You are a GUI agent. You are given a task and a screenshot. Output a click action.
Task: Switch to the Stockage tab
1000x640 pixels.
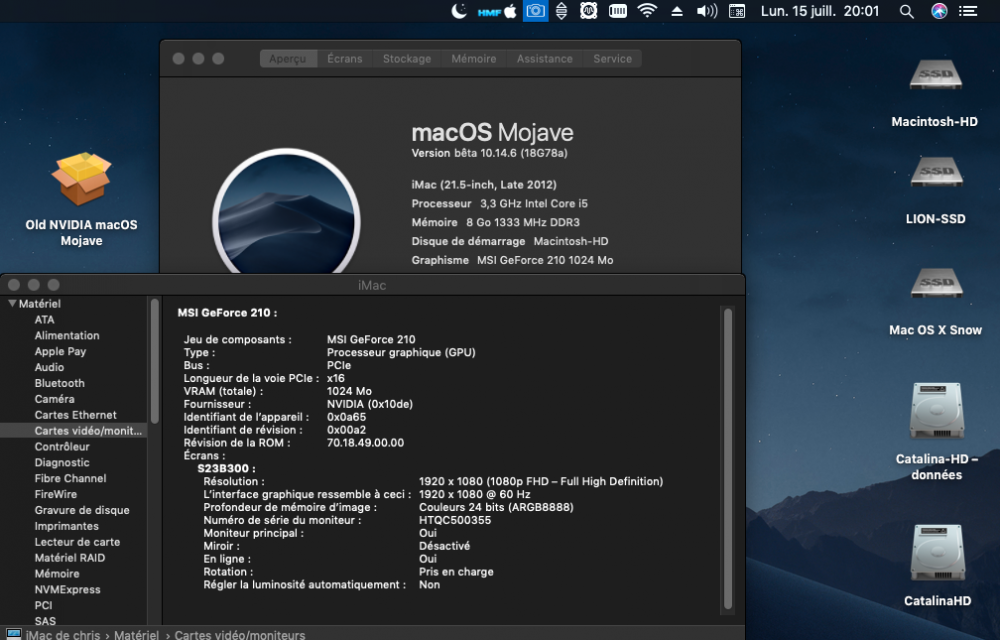pos(407,59)
